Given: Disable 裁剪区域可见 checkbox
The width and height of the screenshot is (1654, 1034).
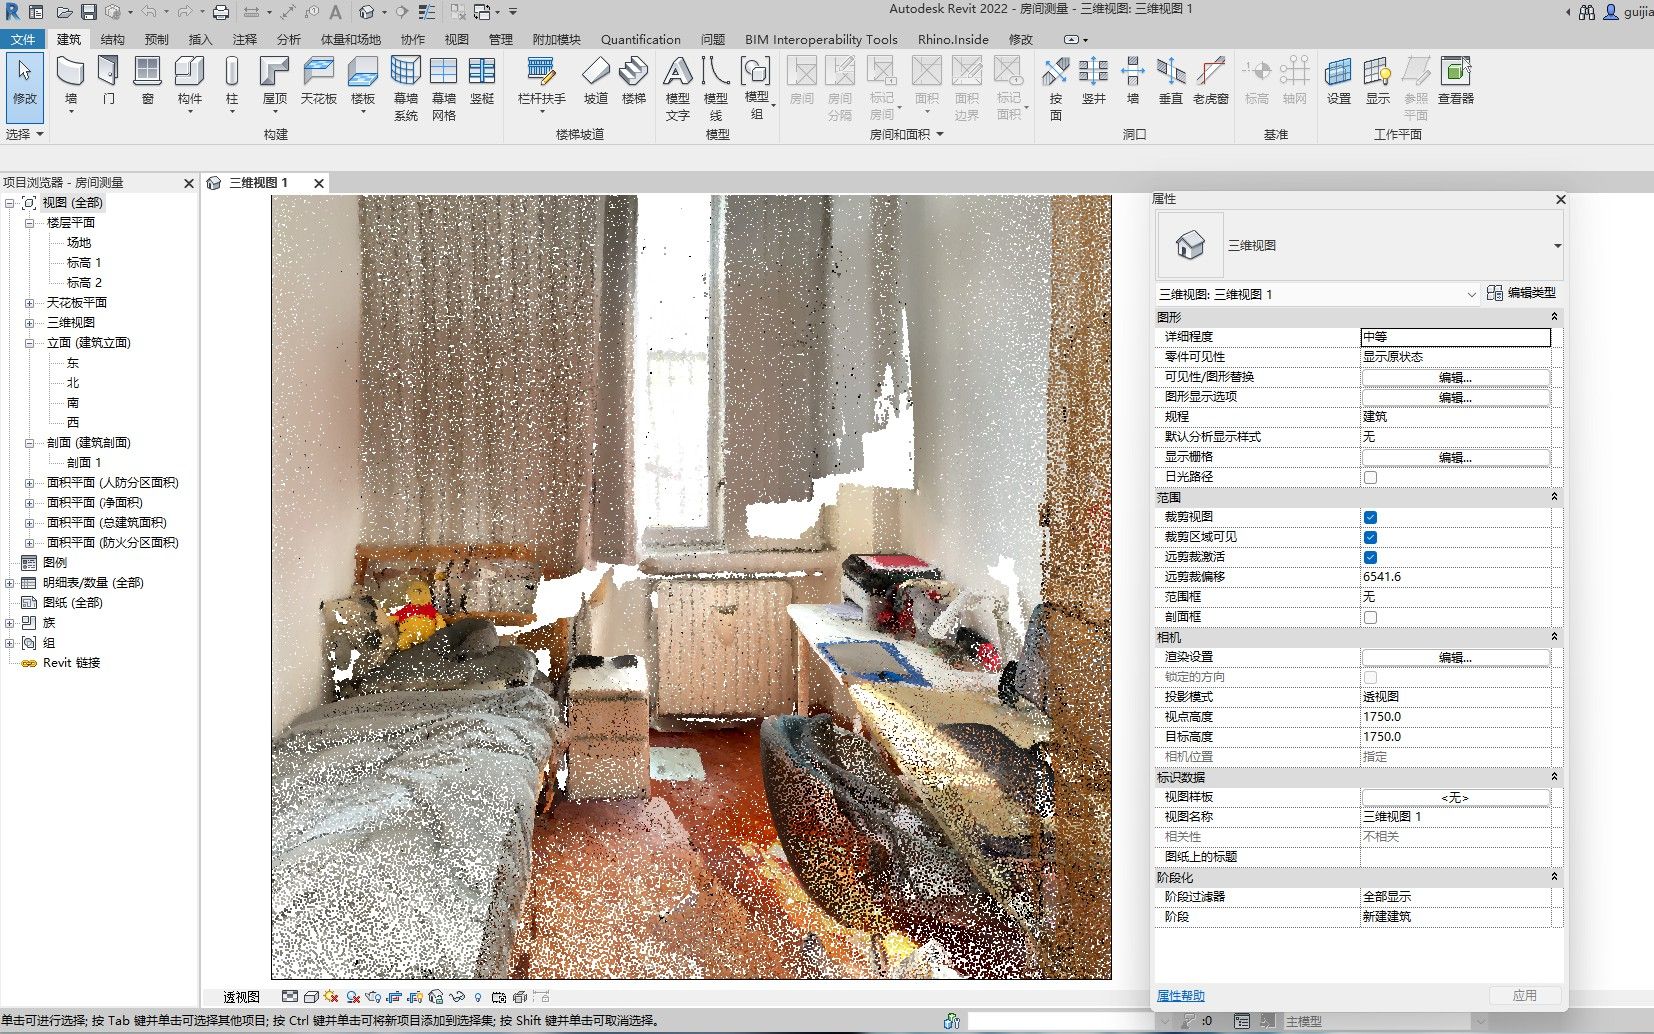Looking at the screenshot, I should click(1371, 537).
